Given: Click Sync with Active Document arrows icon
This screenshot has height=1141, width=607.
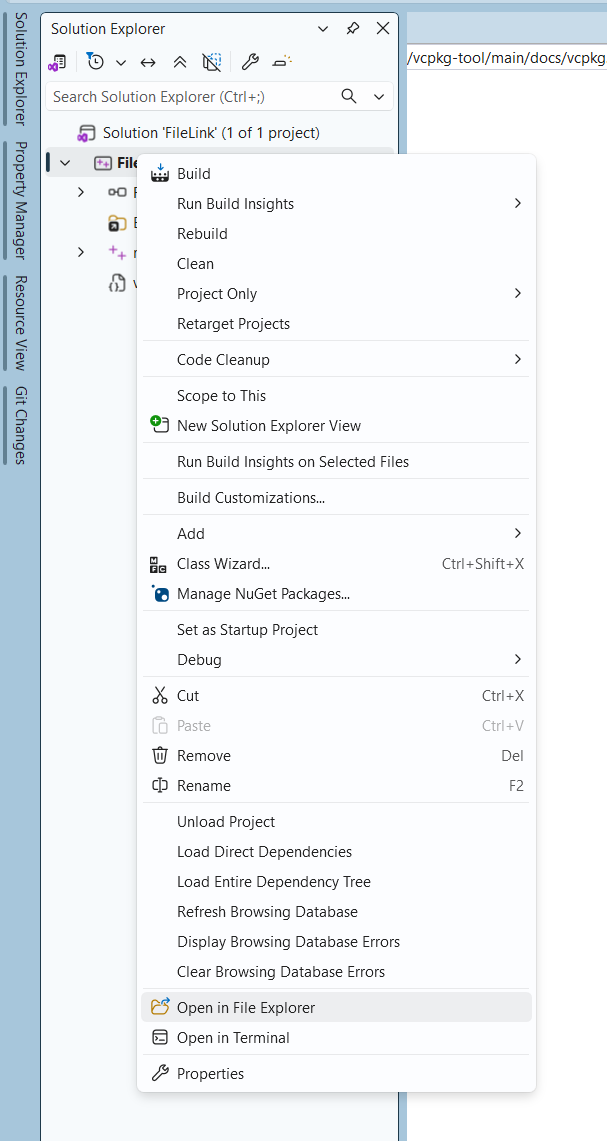Looking at the screenshot, I should coord(148,63).
